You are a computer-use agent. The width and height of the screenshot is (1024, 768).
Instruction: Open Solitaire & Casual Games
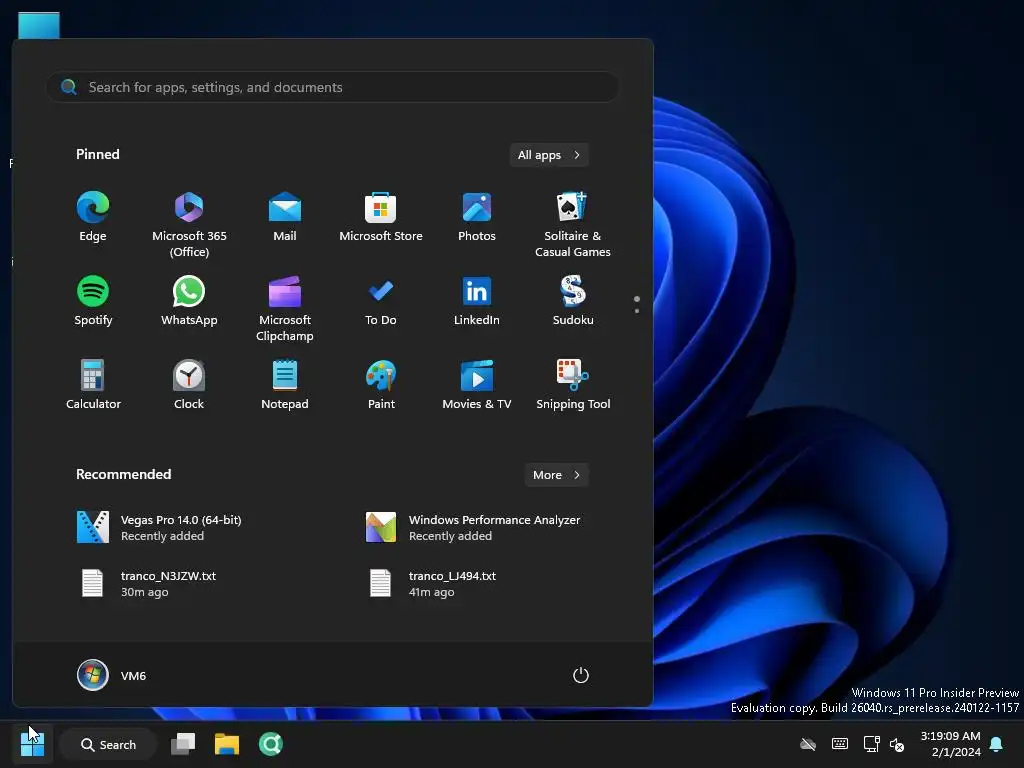(573, 225)
